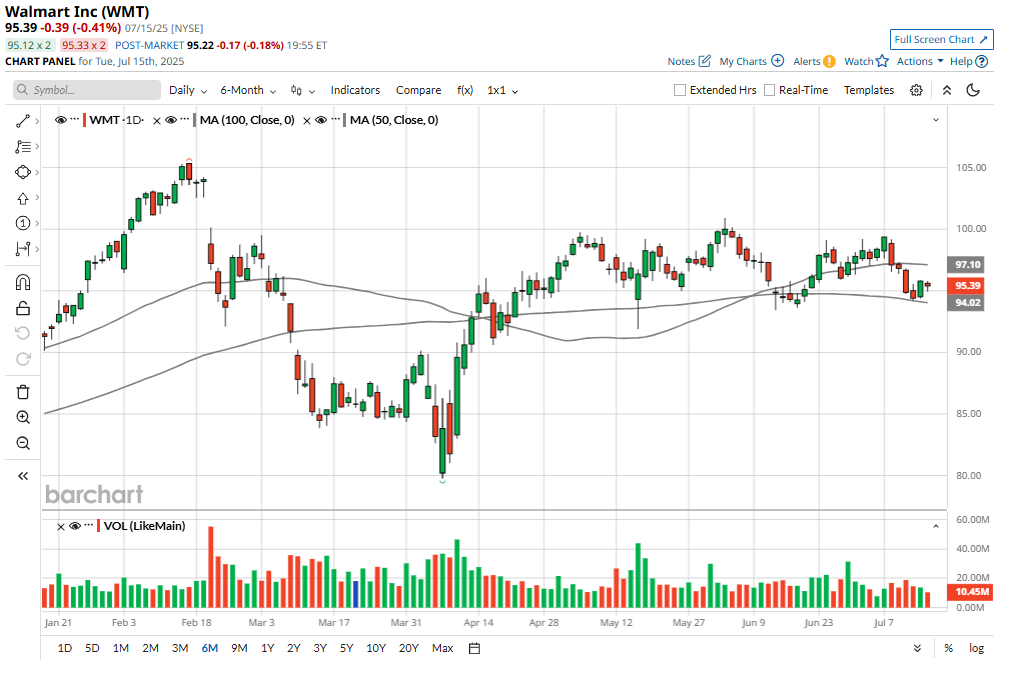Toggle percent scale mode
The height and width of the screenshot is (675, 1032).
click(x=948, y=648)
